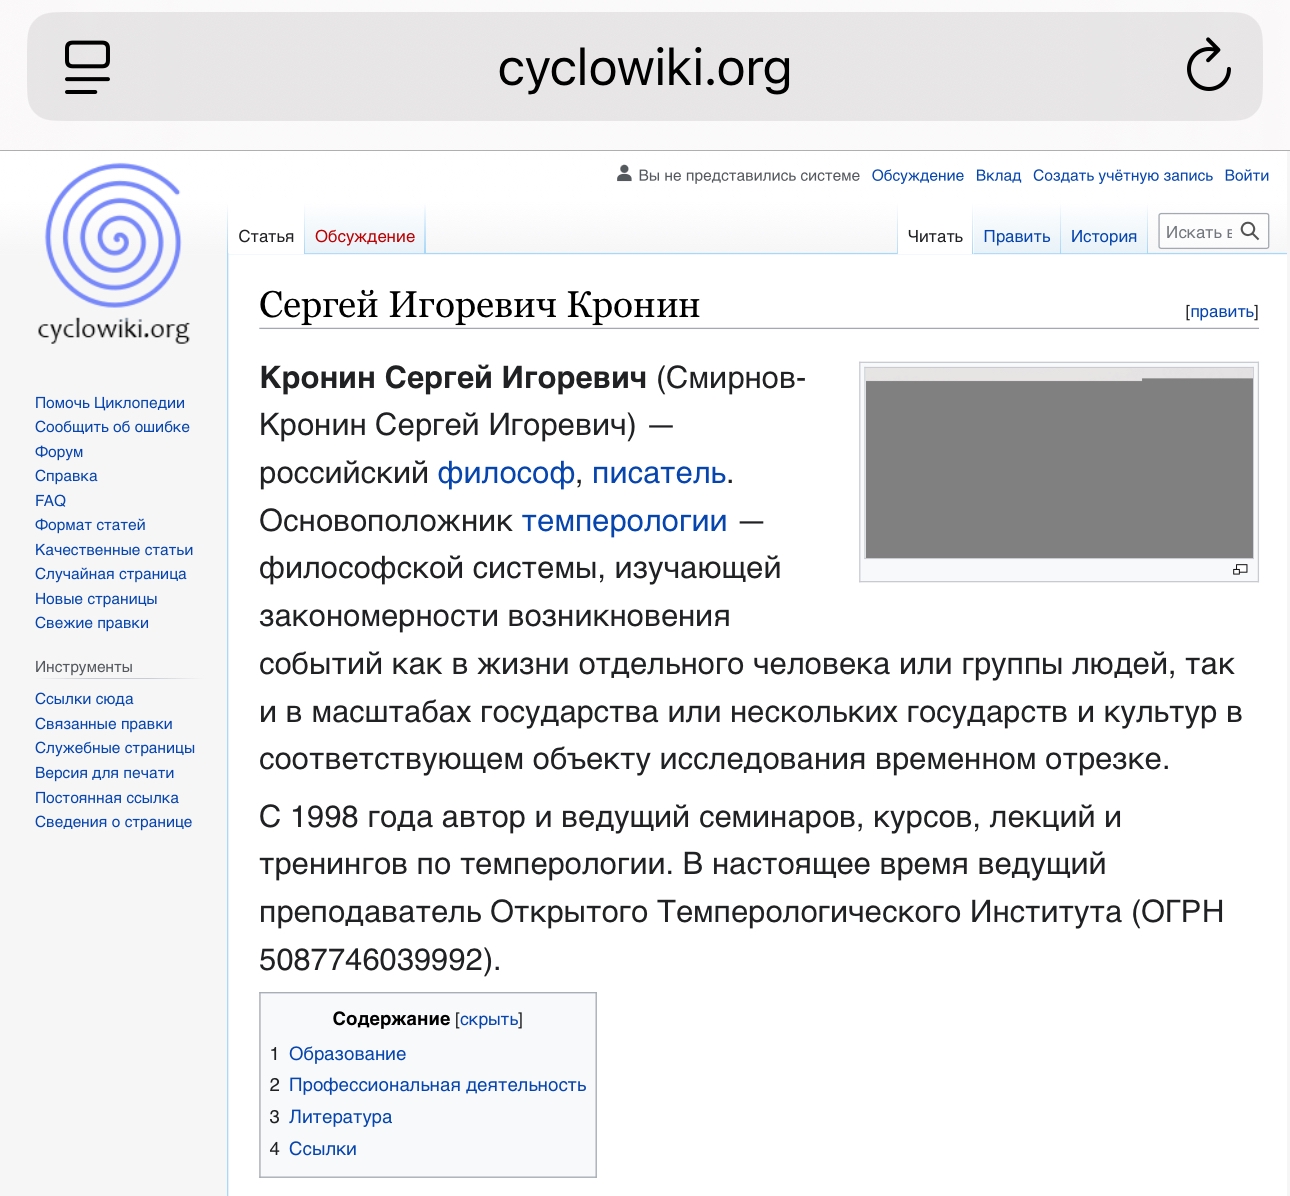Open Качественные статьи link
Image resolution: width=1290 pixels, height=1196 pixels.
point(114,549)
